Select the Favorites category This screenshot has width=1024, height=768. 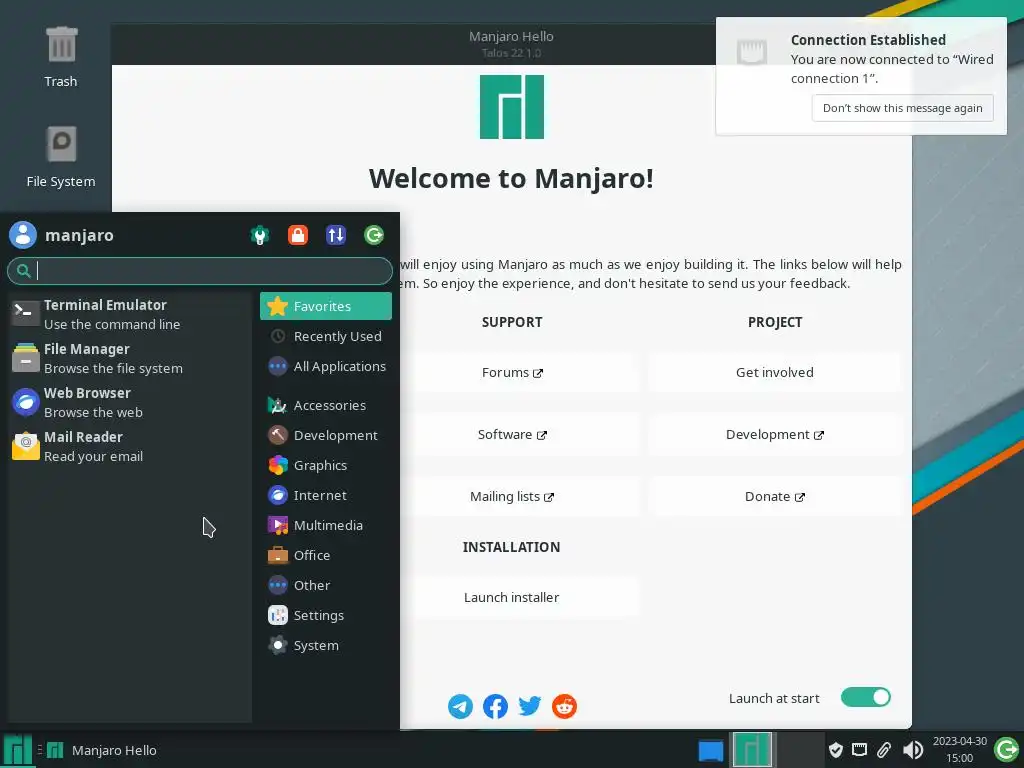(326, 306)
